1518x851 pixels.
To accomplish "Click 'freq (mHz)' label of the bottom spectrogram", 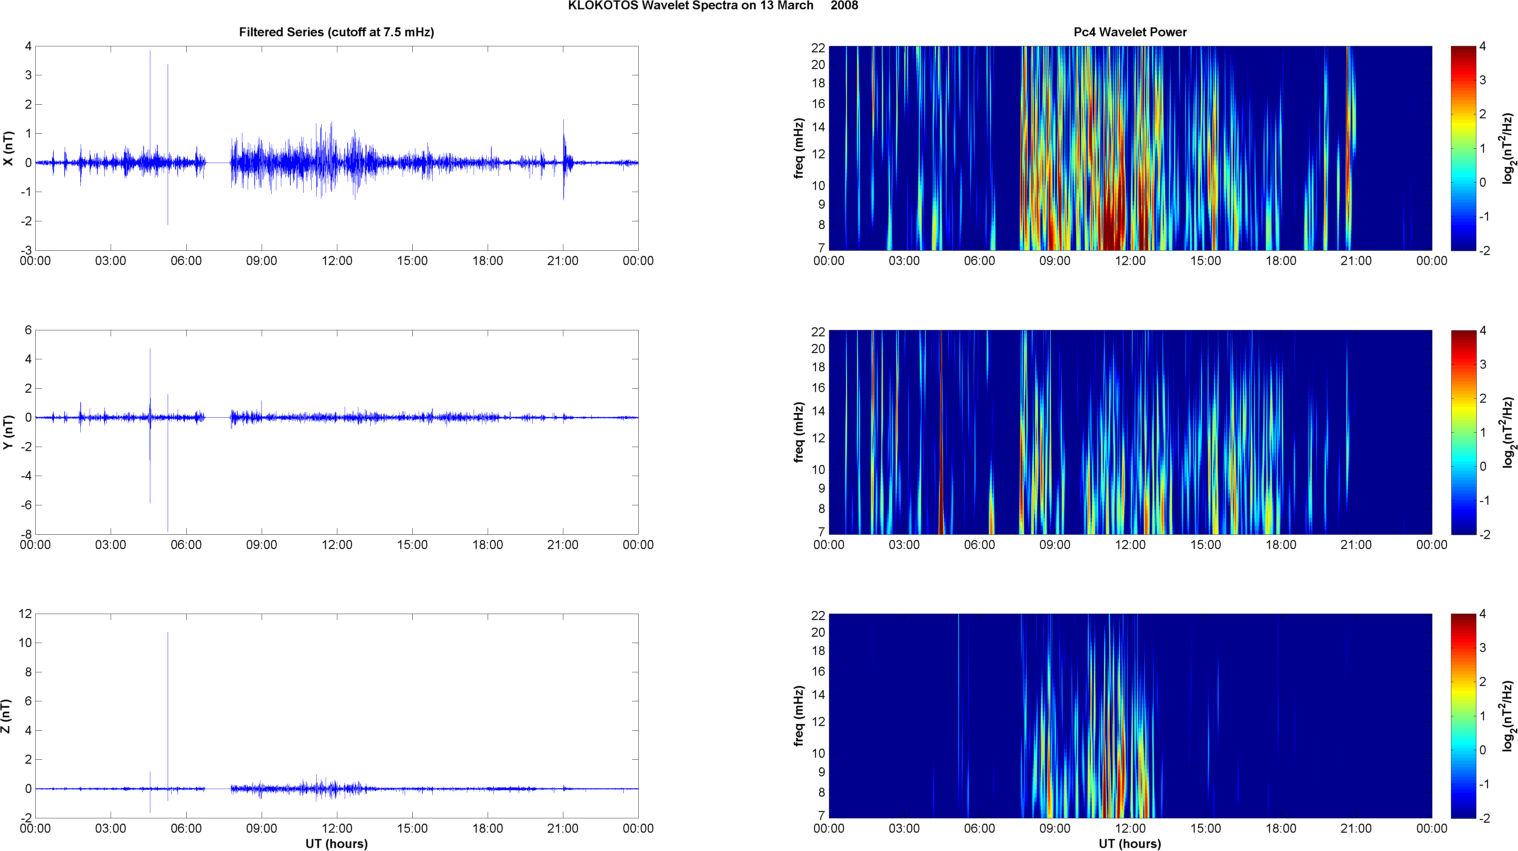I will pyautogui.click(x=799, y=716).
